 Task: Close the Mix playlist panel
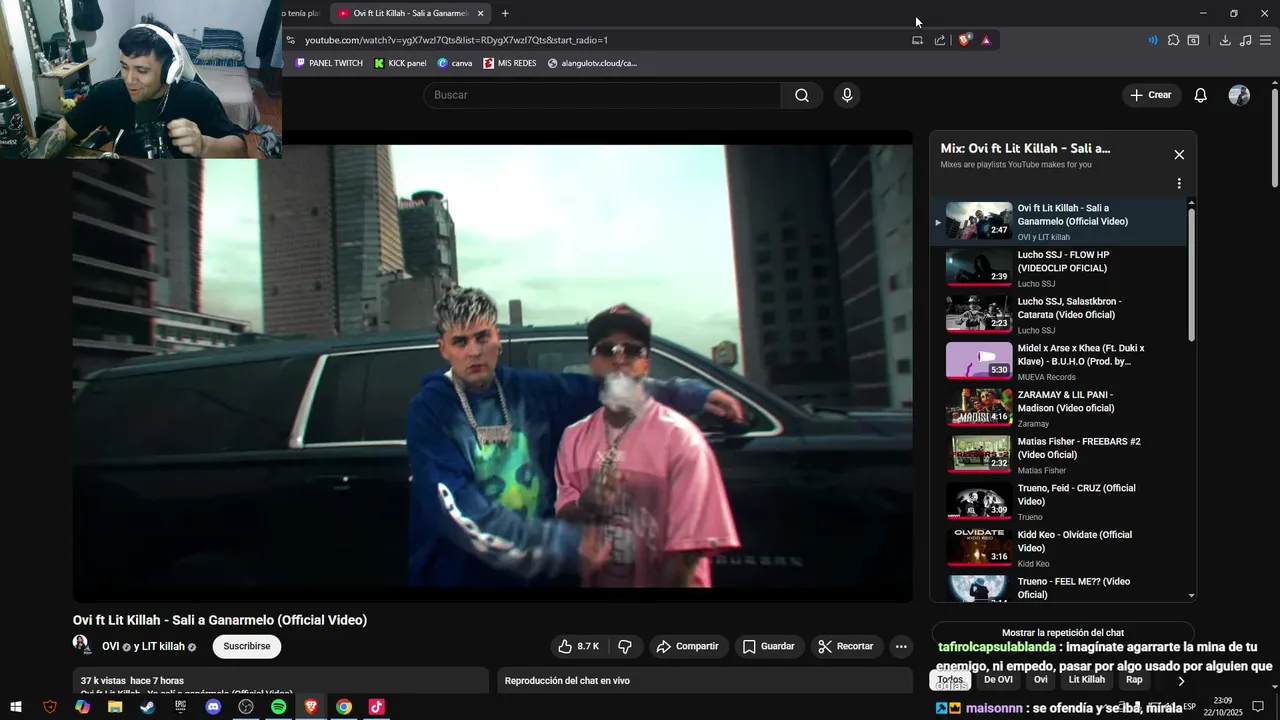(x=1179, y=155)
